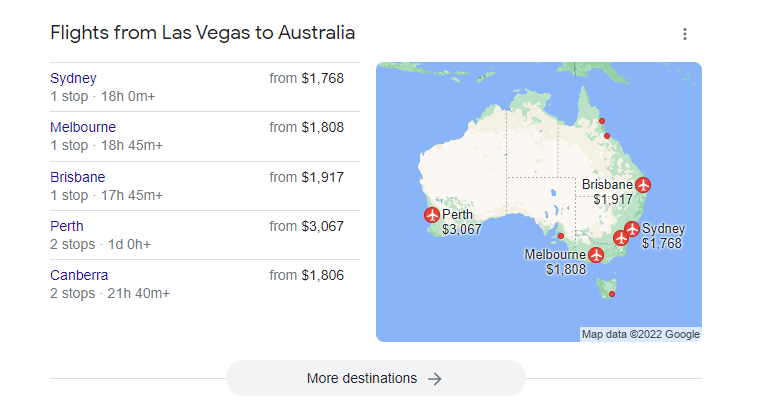This screenshot has width=783, height=420.
Task: Open the three-dot more options menu
Action: [685, 34]
